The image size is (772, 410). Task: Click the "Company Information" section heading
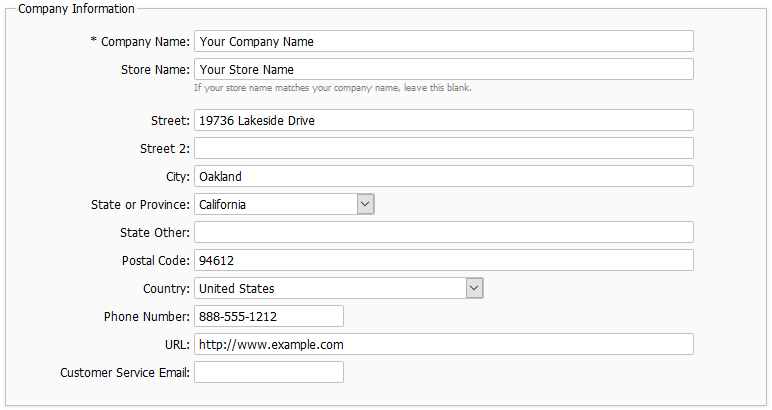pos(76,9)
